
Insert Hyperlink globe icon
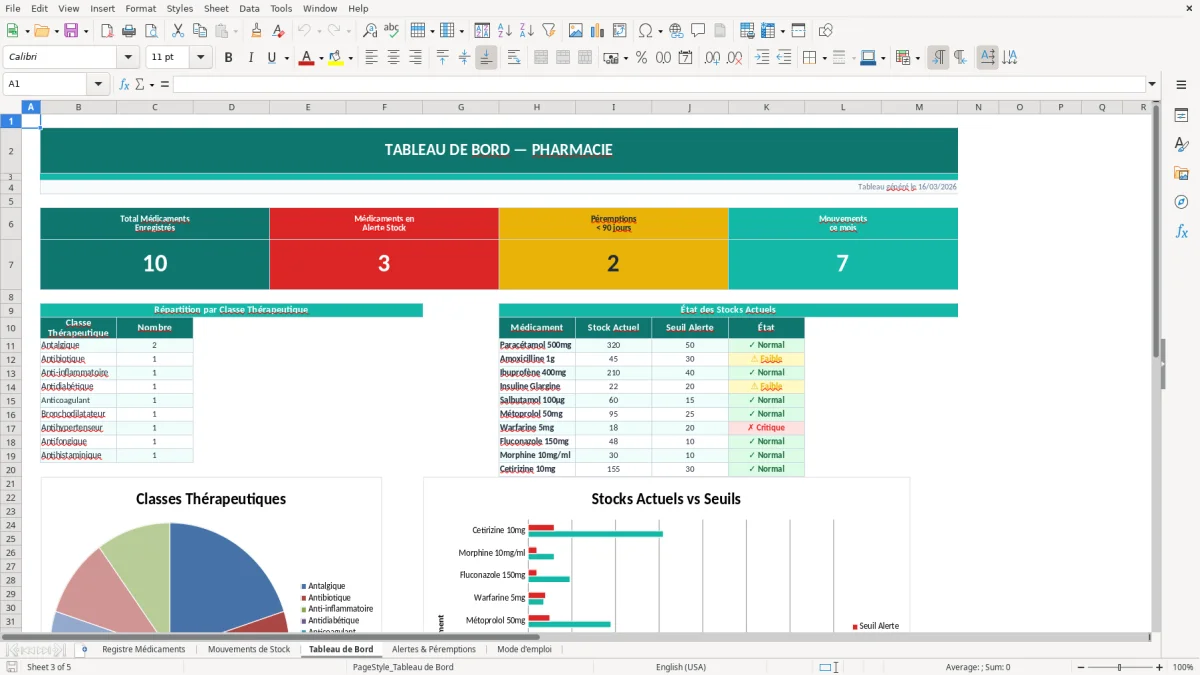(676, 31)
